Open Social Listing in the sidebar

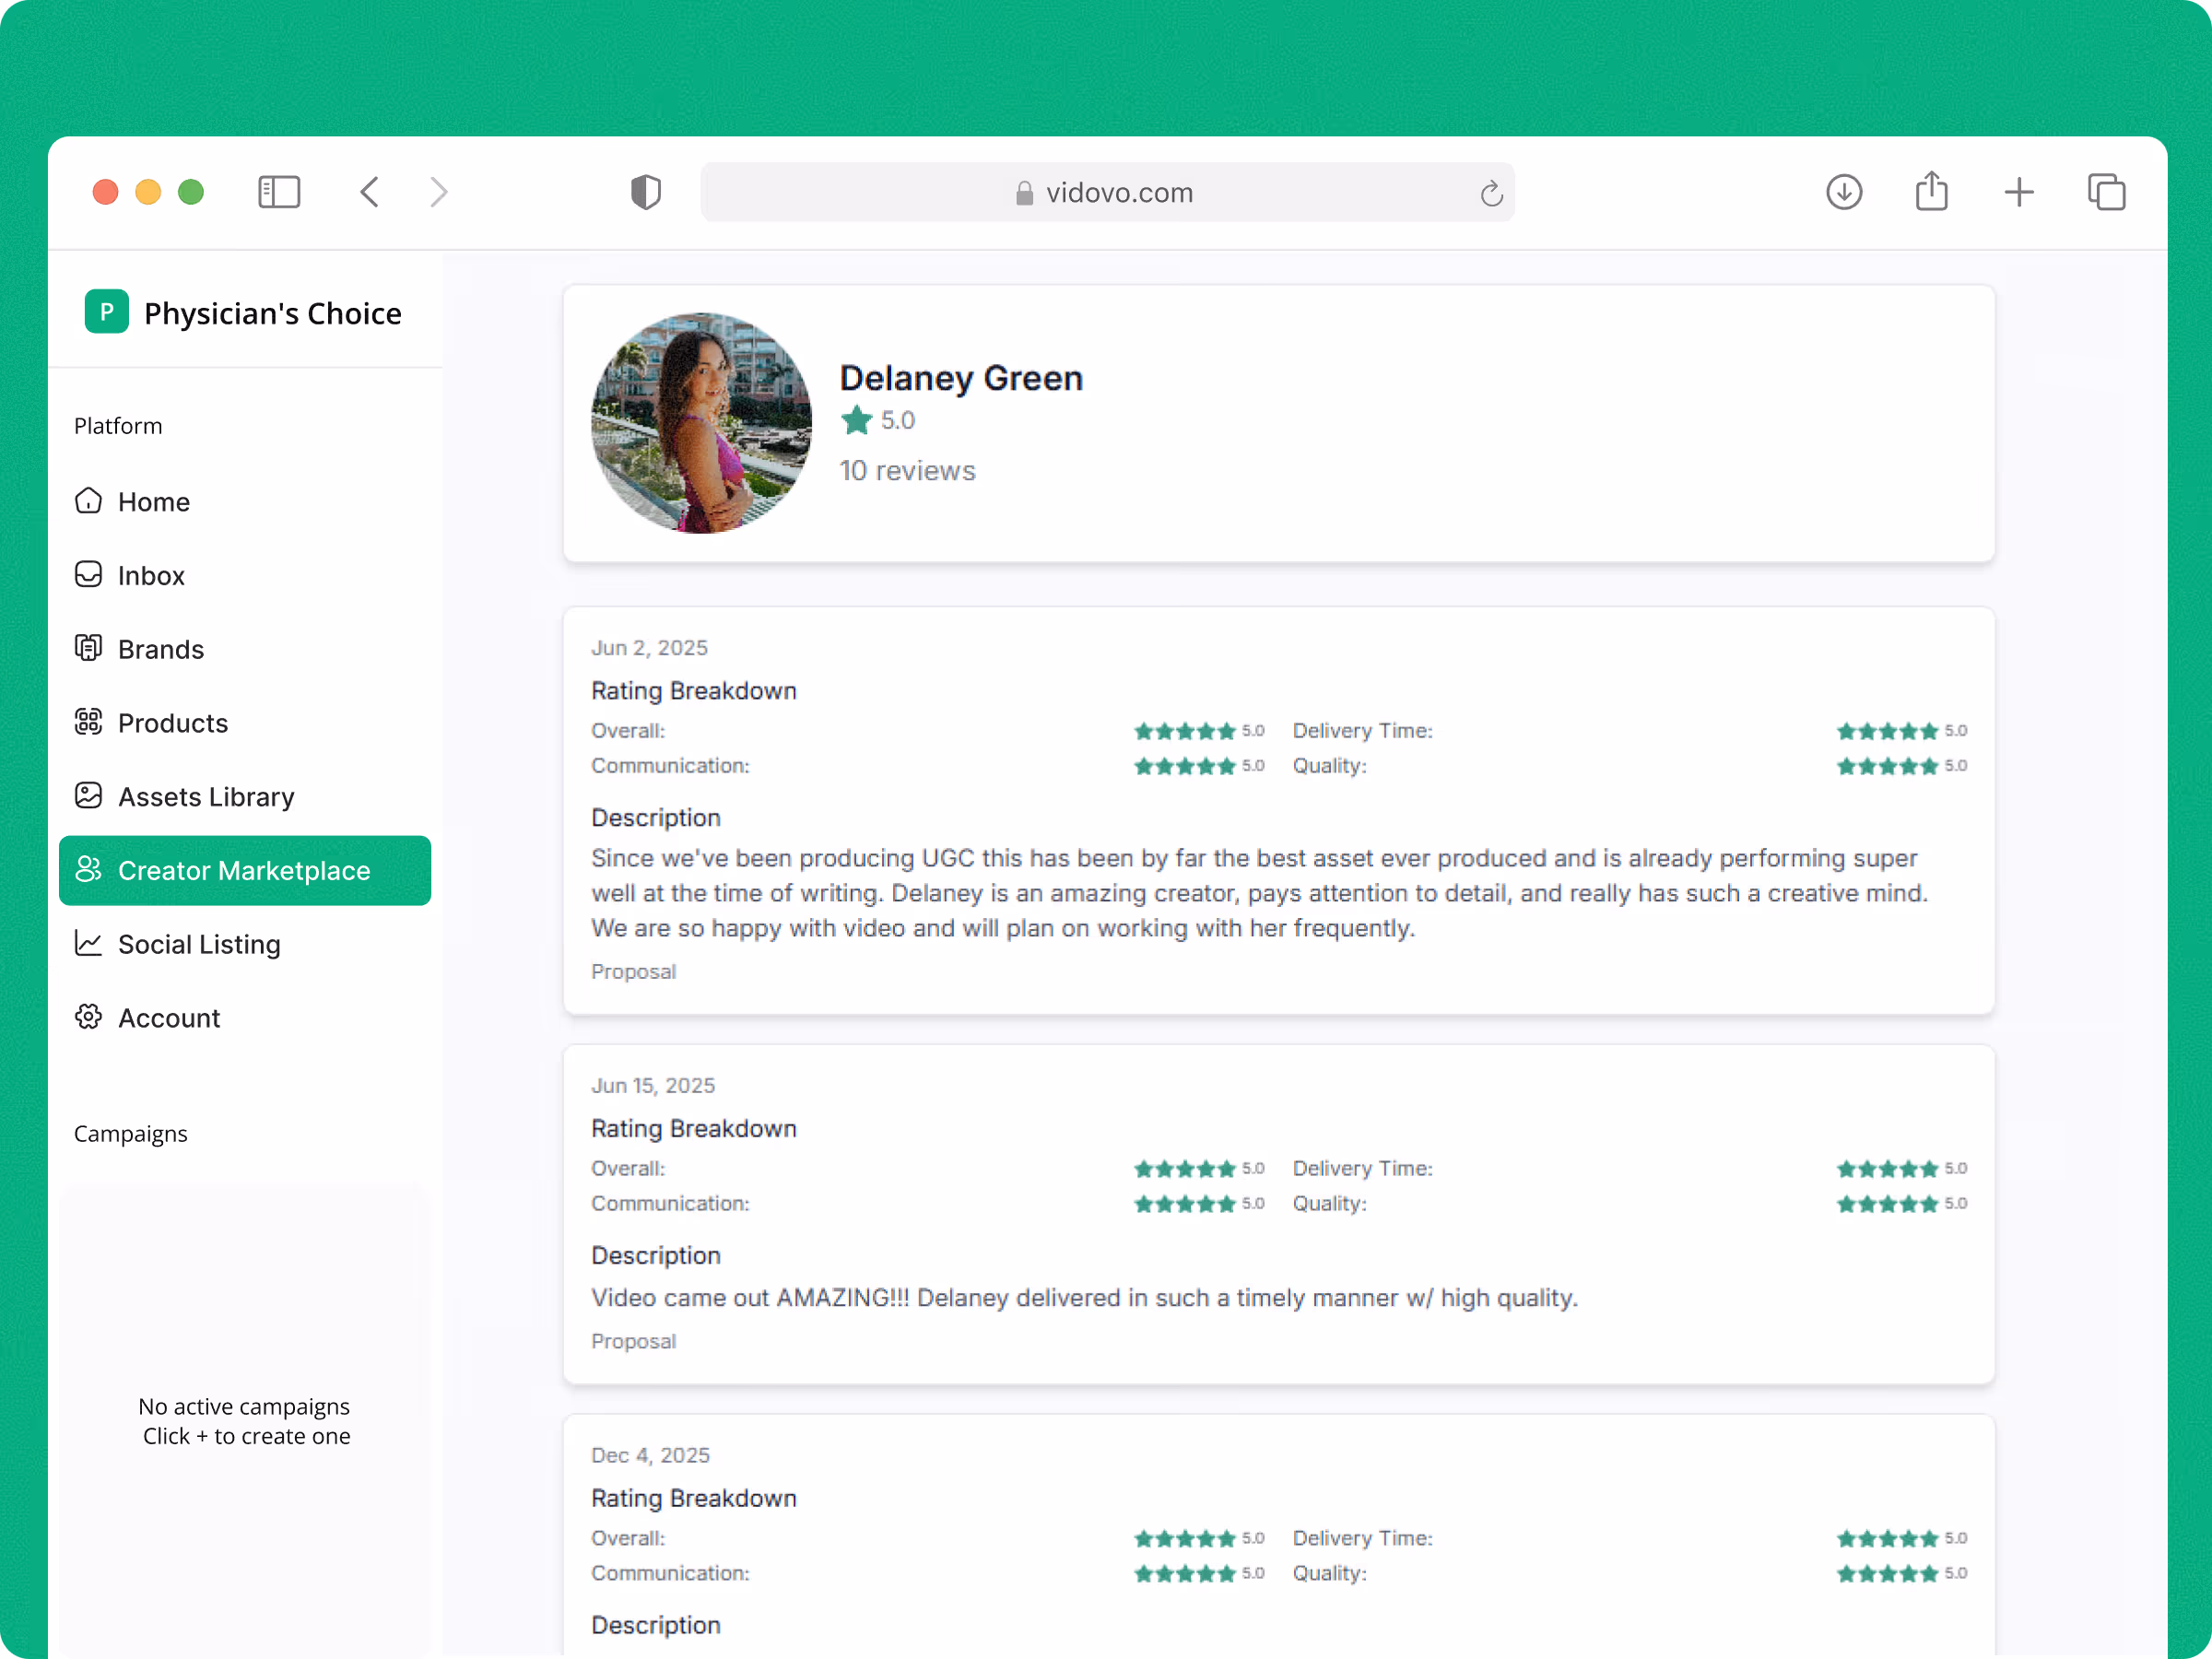pos(245,944)
